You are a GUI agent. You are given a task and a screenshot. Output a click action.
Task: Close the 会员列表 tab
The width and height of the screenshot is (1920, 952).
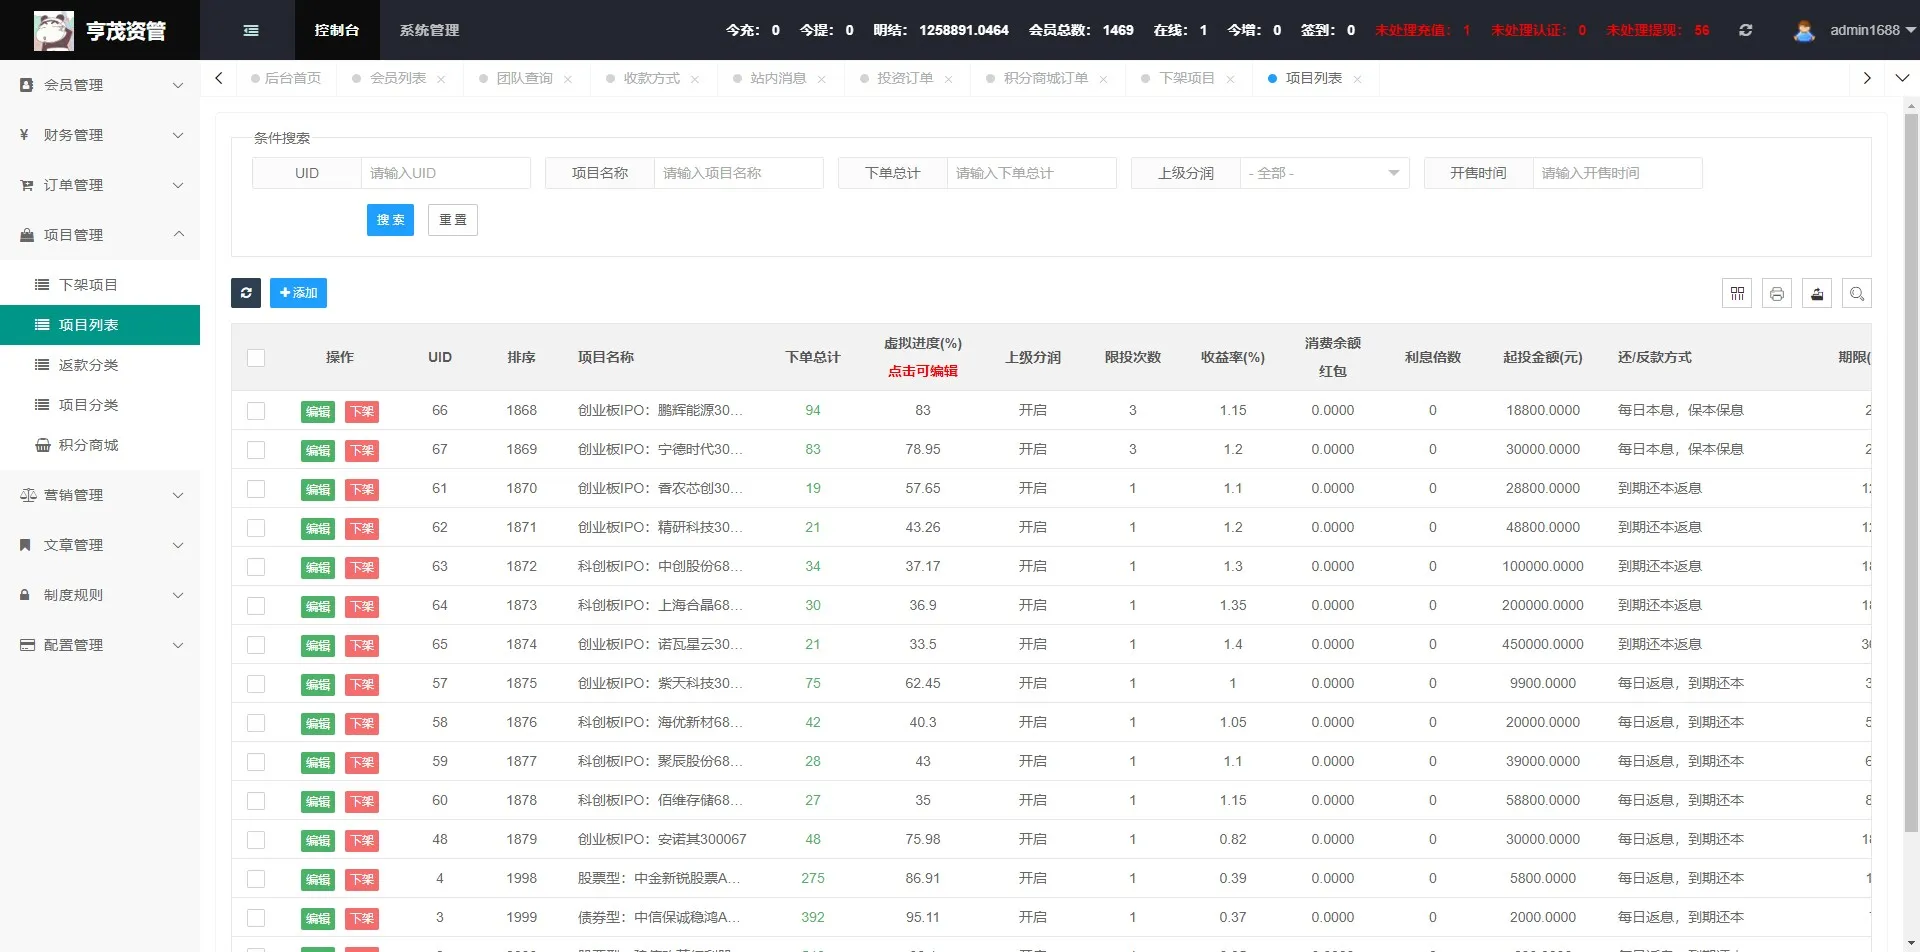441,79
